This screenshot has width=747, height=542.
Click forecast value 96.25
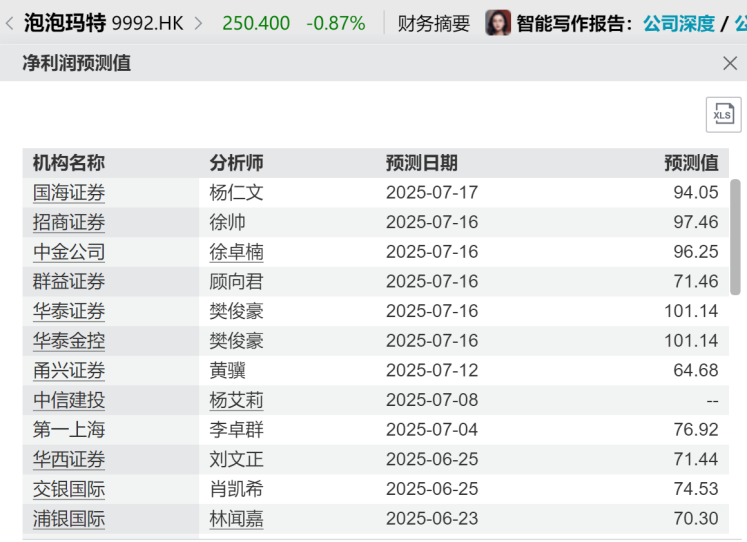point(696,251)
